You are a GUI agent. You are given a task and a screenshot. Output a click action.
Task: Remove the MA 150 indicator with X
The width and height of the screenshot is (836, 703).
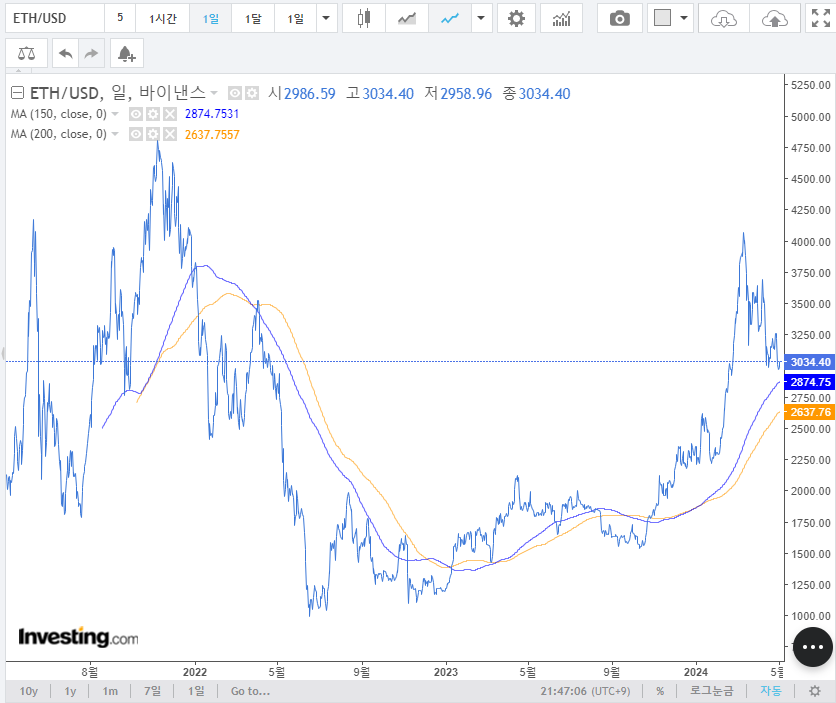170,114
